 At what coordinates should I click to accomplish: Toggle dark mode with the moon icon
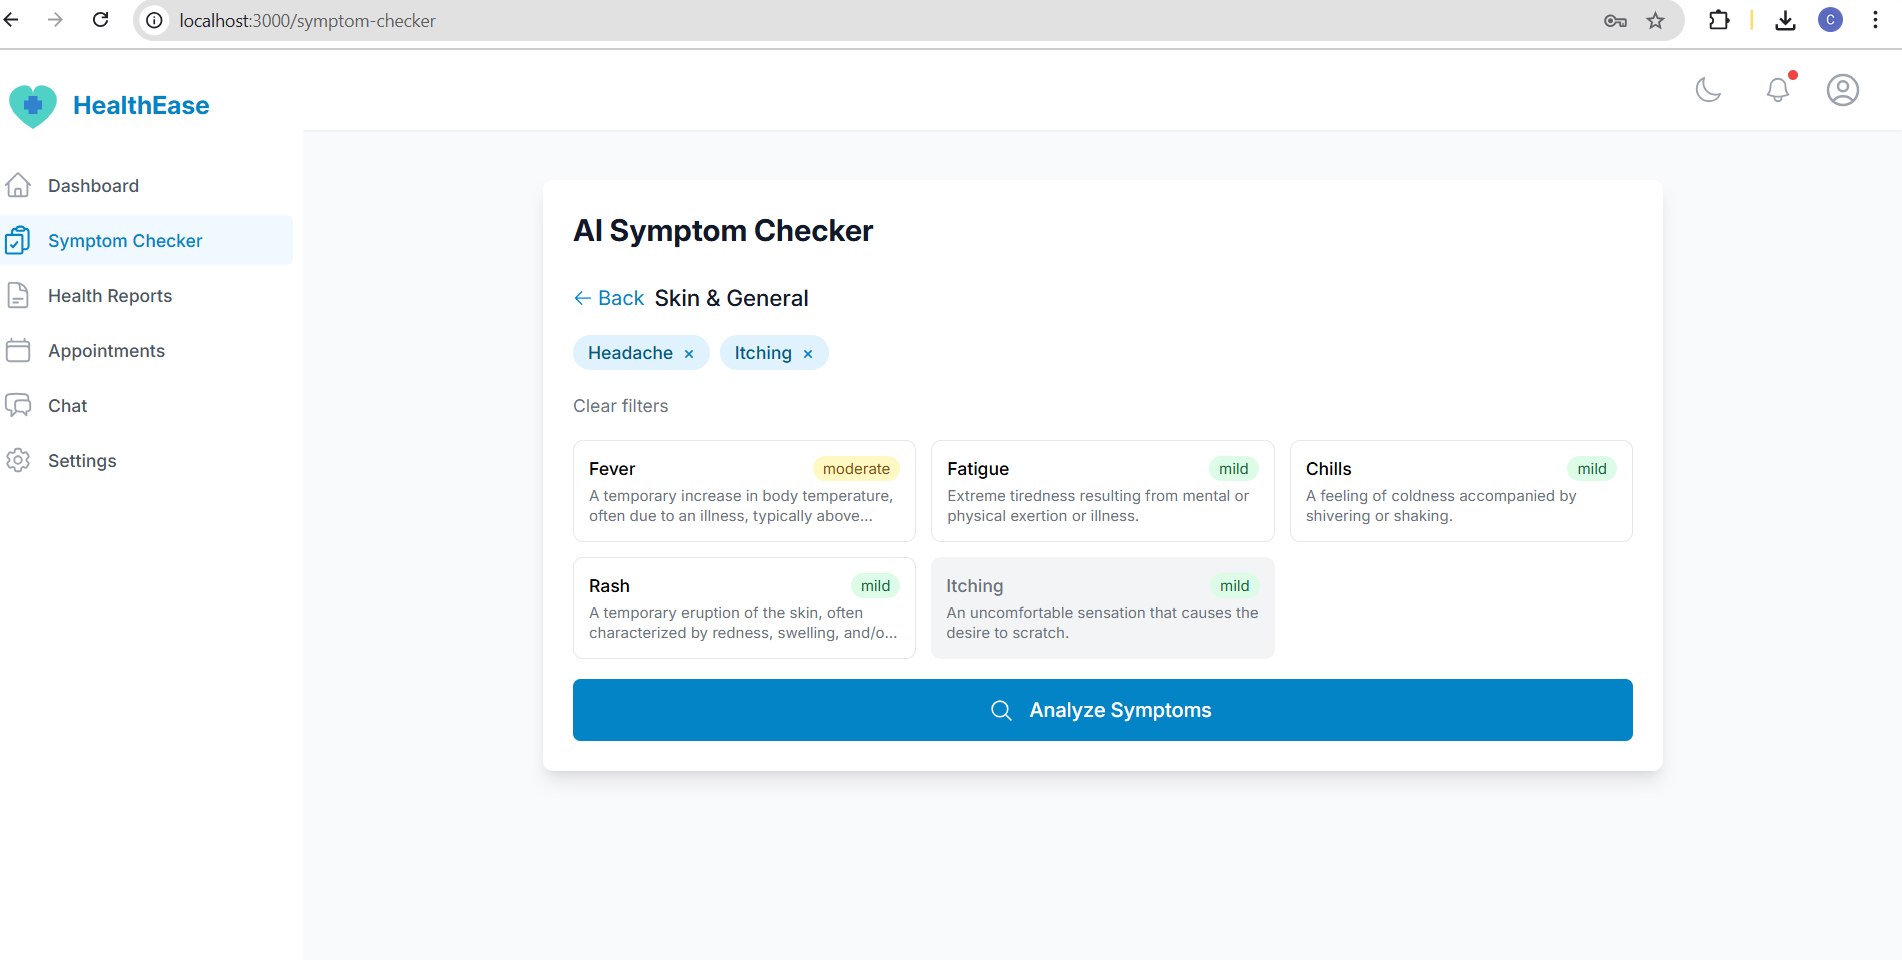click(1708, 90)
